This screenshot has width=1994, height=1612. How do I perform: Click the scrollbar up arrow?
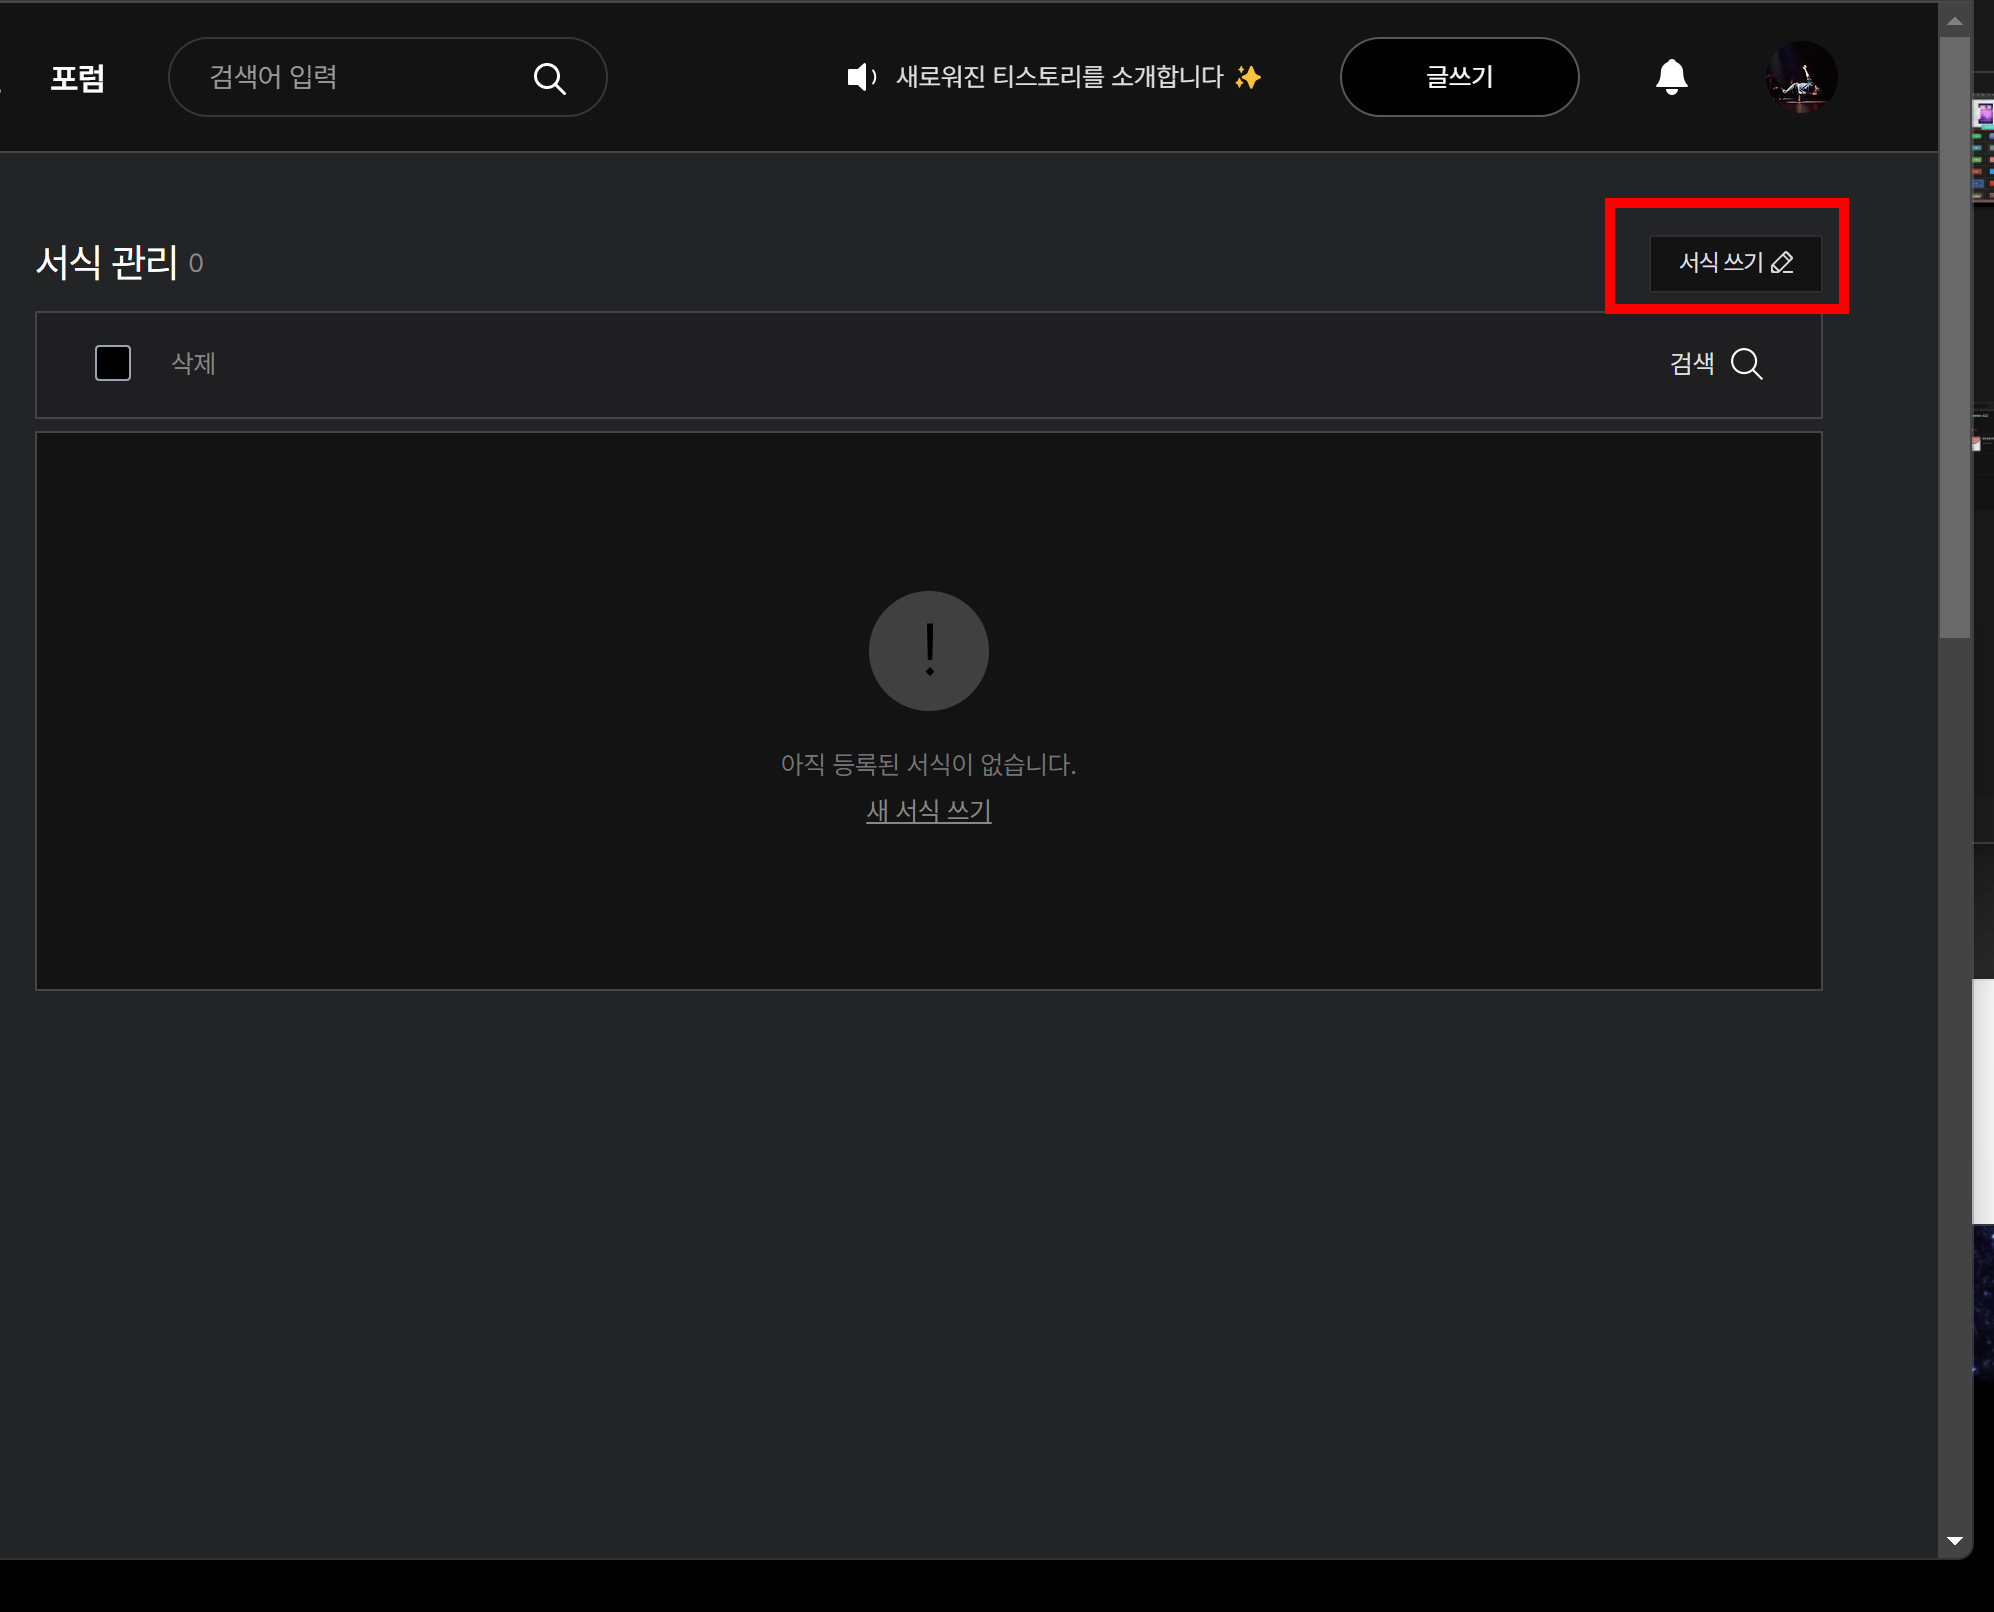(1954, 20)
